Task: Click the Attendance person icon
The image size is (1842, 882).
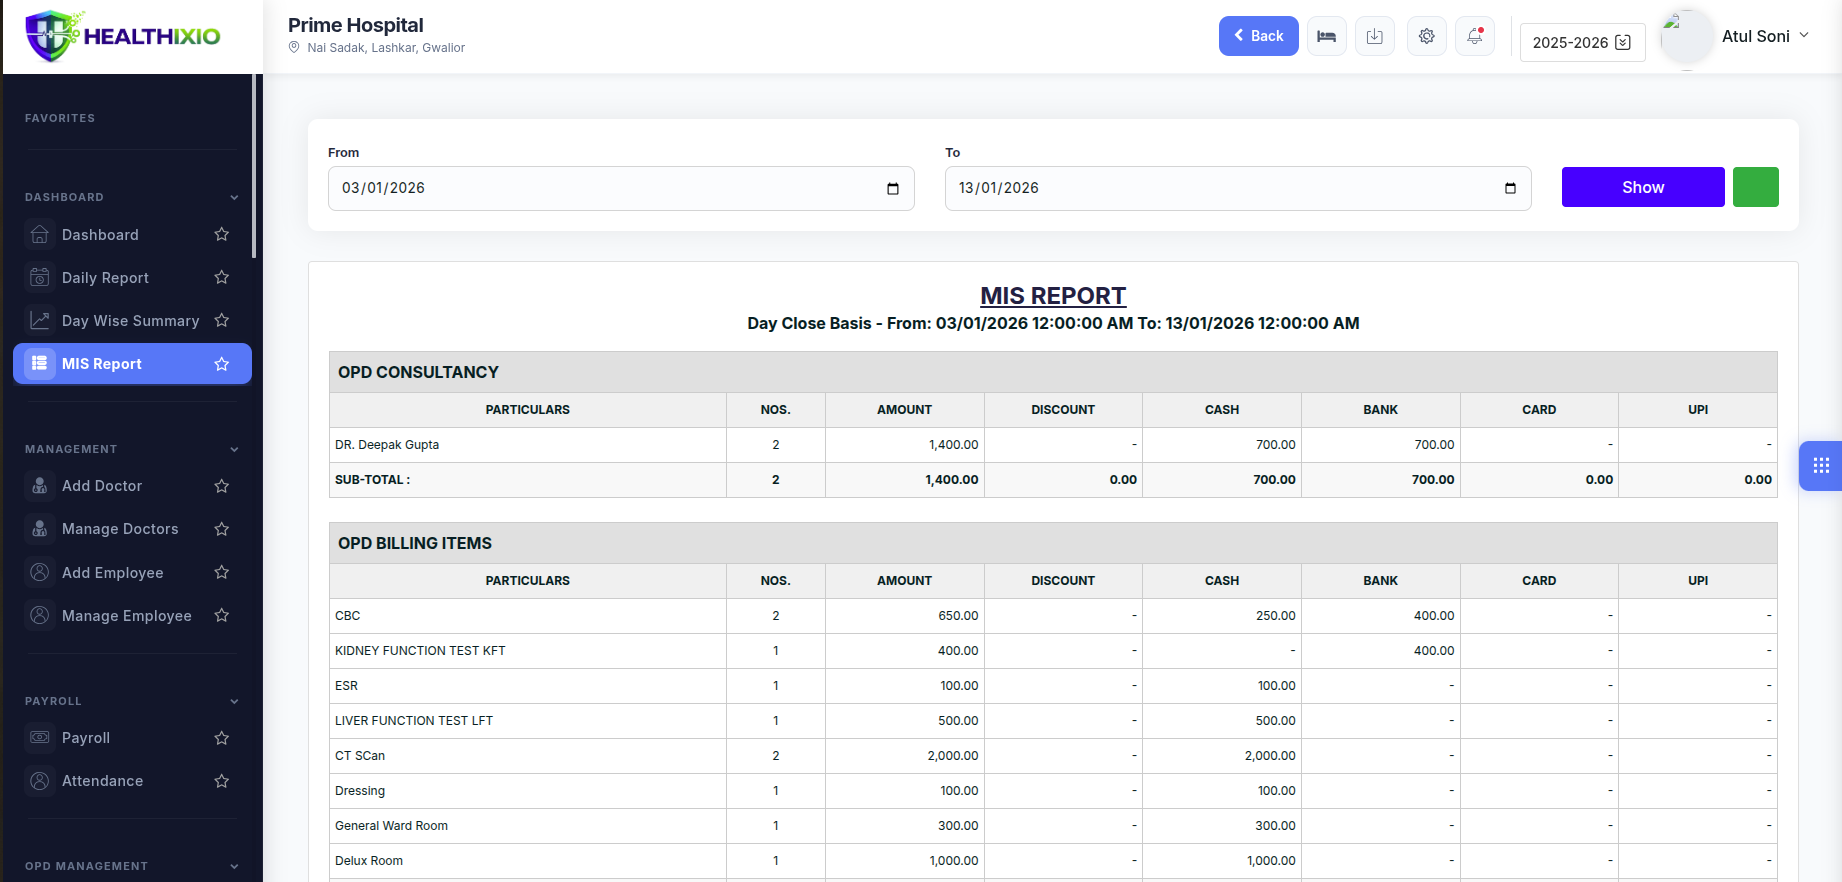Action: point(40,780)
